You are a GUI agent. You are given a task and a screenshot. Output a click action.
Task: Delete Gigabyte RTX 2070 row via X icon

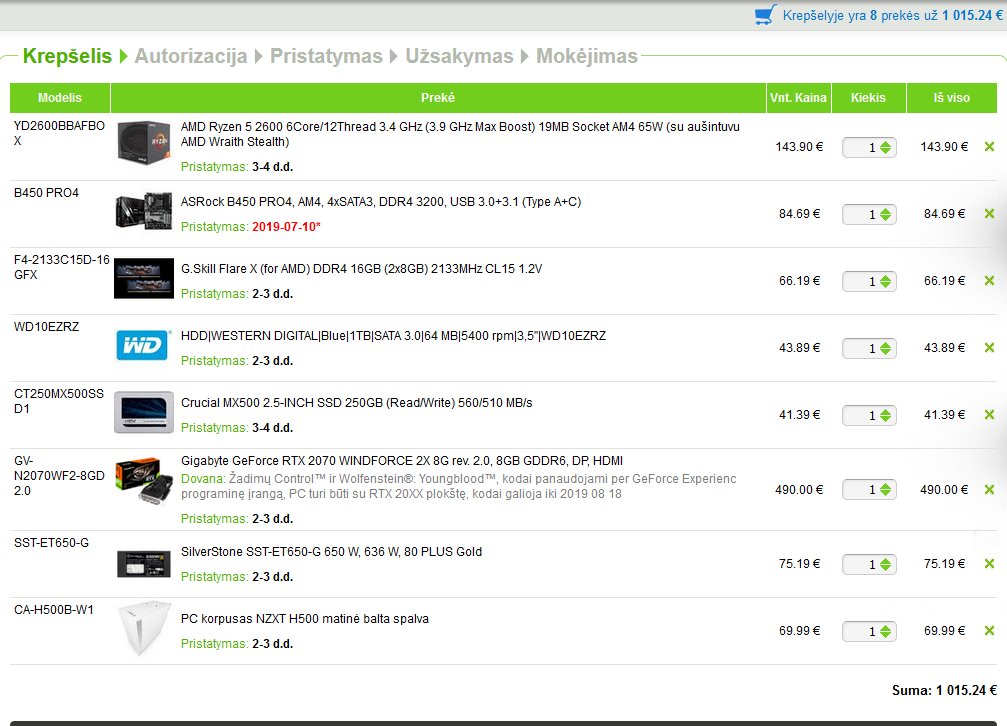pos(989,490)
